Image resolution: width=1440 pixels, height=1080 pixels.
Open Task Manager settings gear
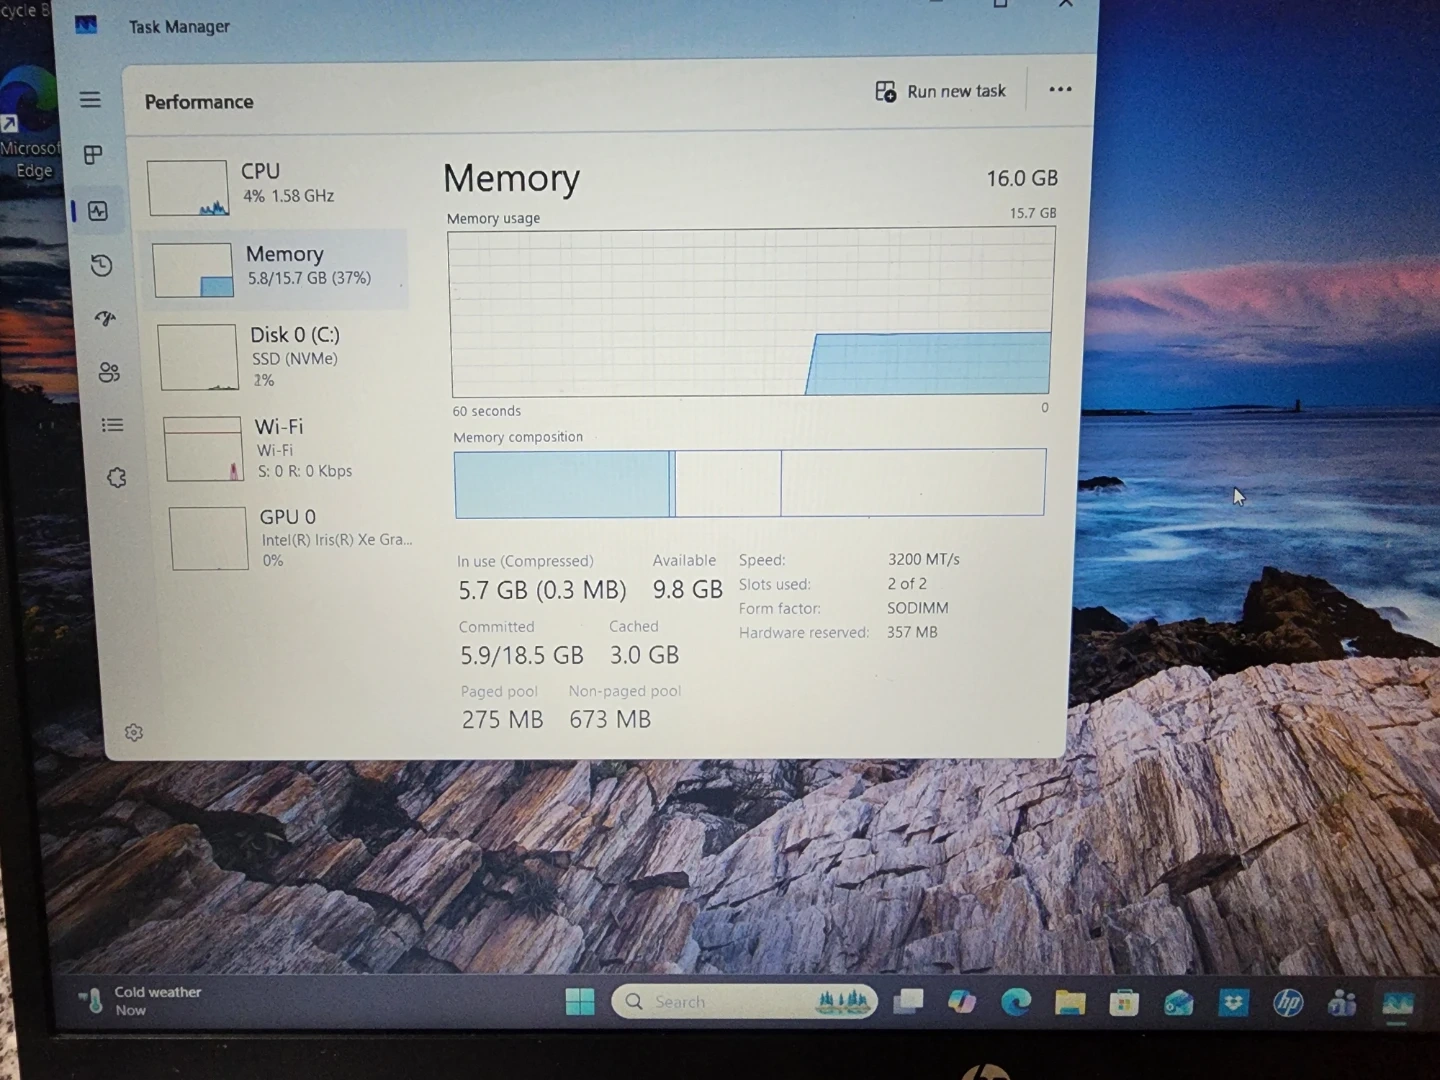(x=134, y=733)
